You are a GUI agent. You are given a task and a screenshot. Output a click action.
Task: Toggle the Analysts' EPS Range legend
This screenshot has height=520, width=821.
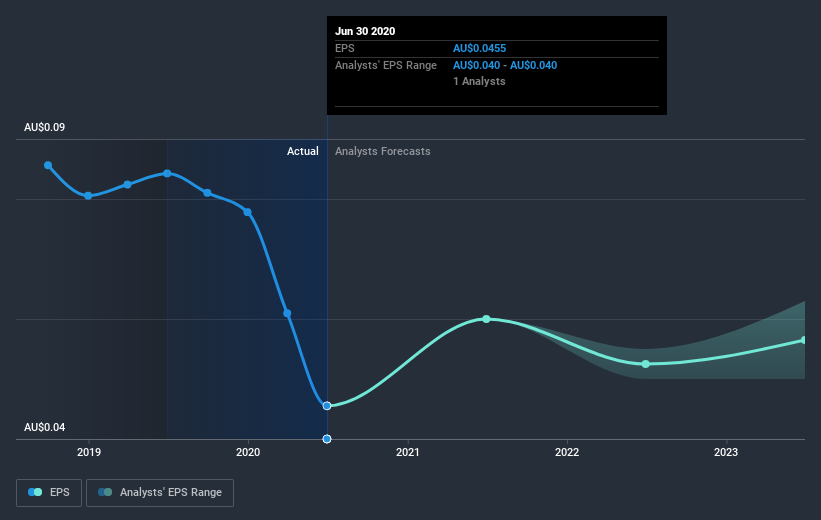pyautogui.click(x=160, y=492)
